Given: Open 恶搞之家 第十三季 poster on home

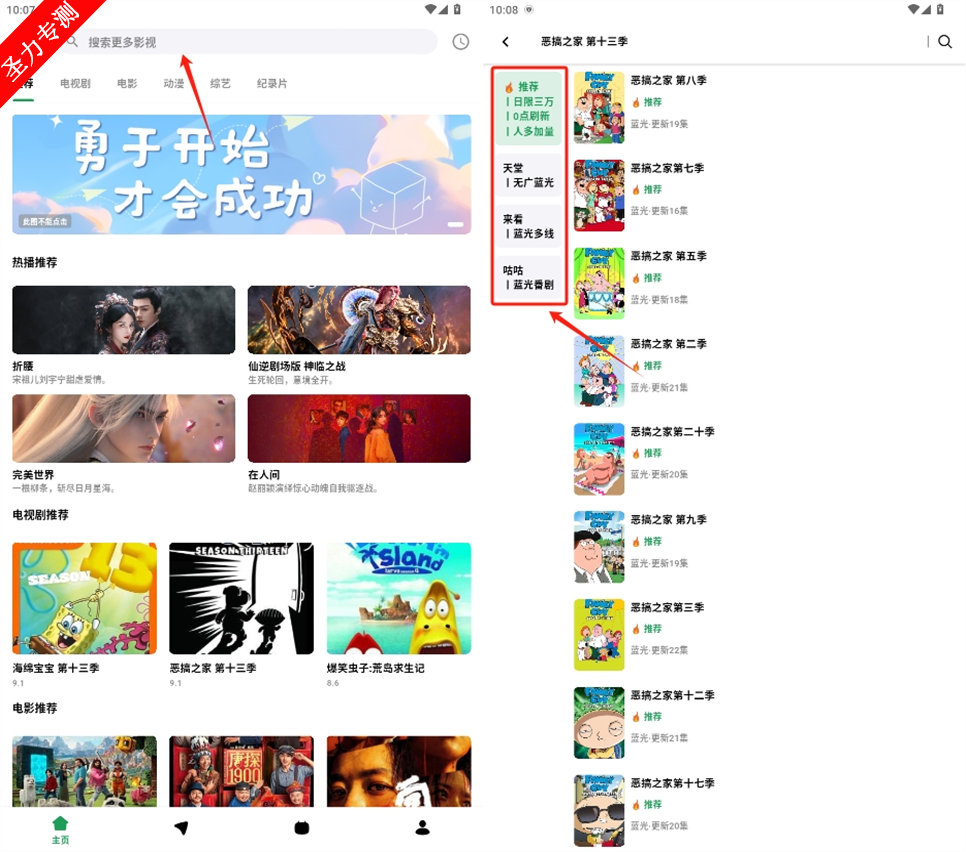Looking at the screenshot, I should click(242, 598).
